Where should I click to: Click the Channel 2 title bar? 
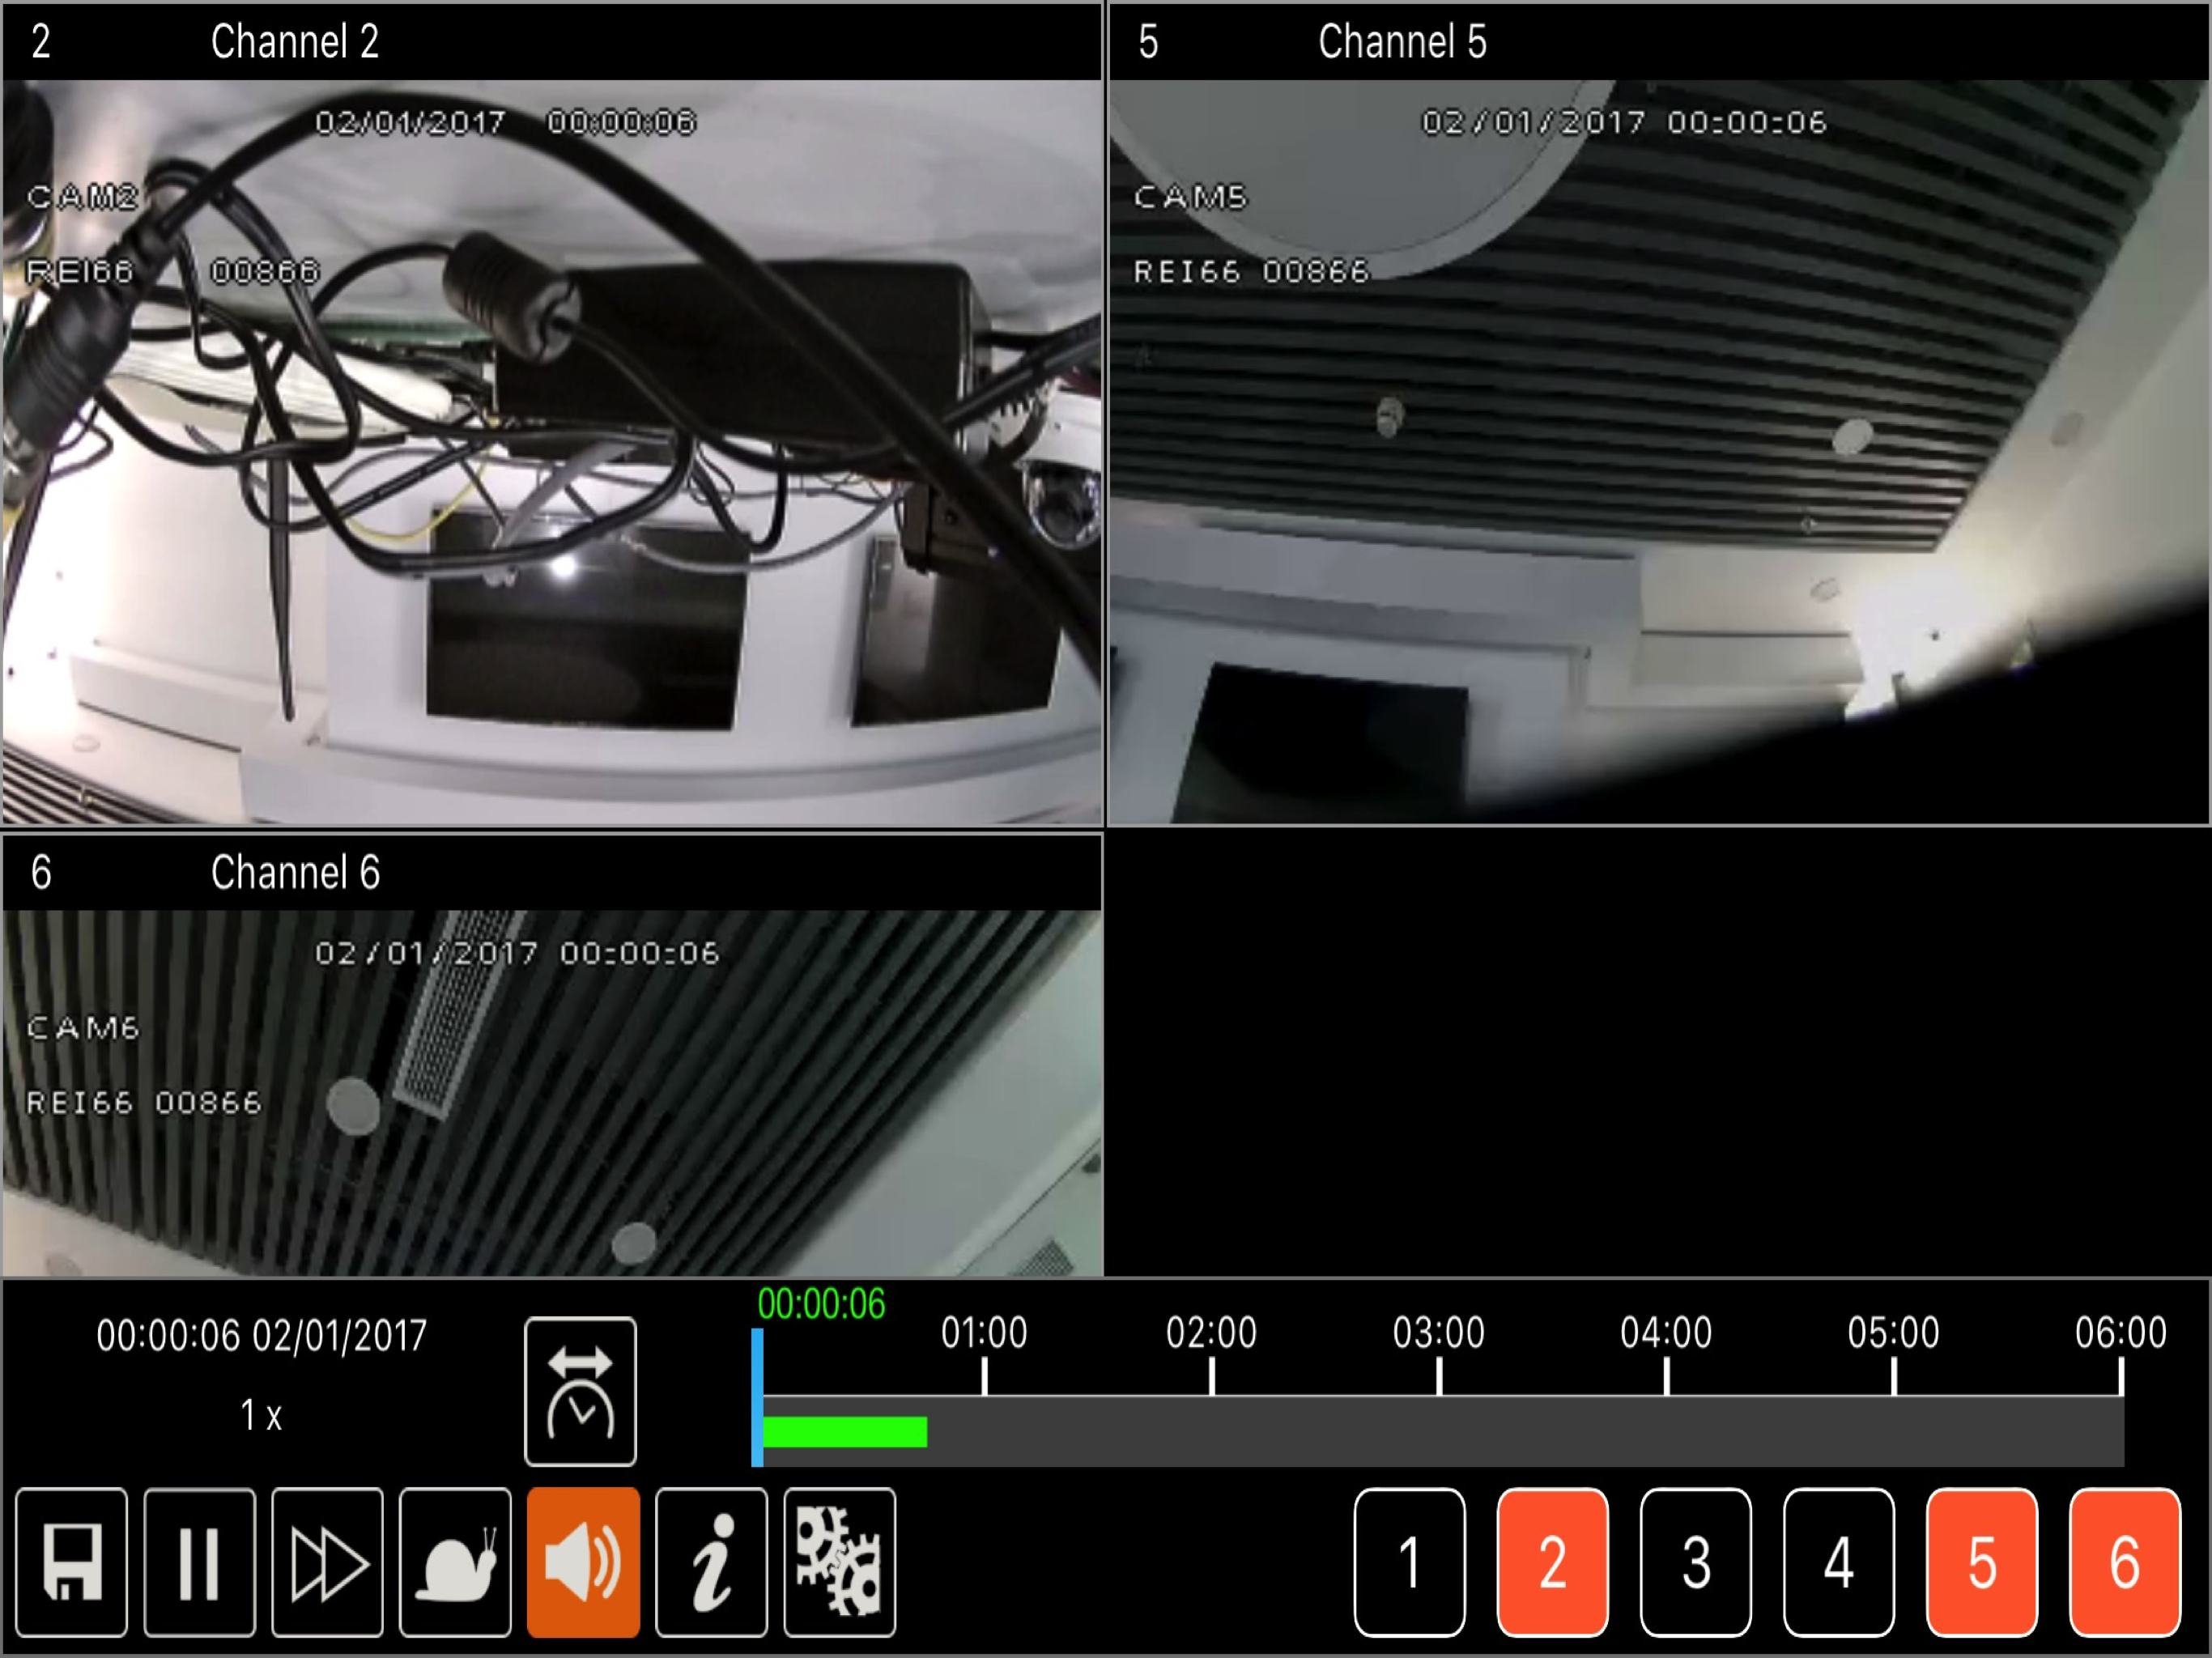coord(552,42)
